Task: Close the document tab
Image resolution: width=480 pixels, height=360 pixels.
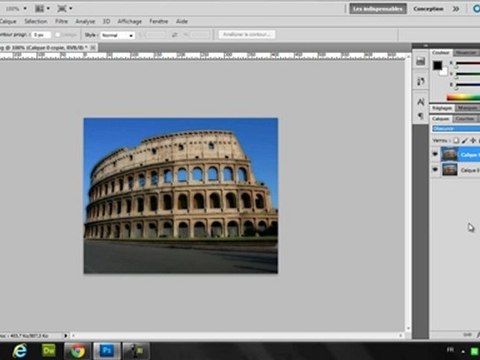Action: [x=93, y=48]
